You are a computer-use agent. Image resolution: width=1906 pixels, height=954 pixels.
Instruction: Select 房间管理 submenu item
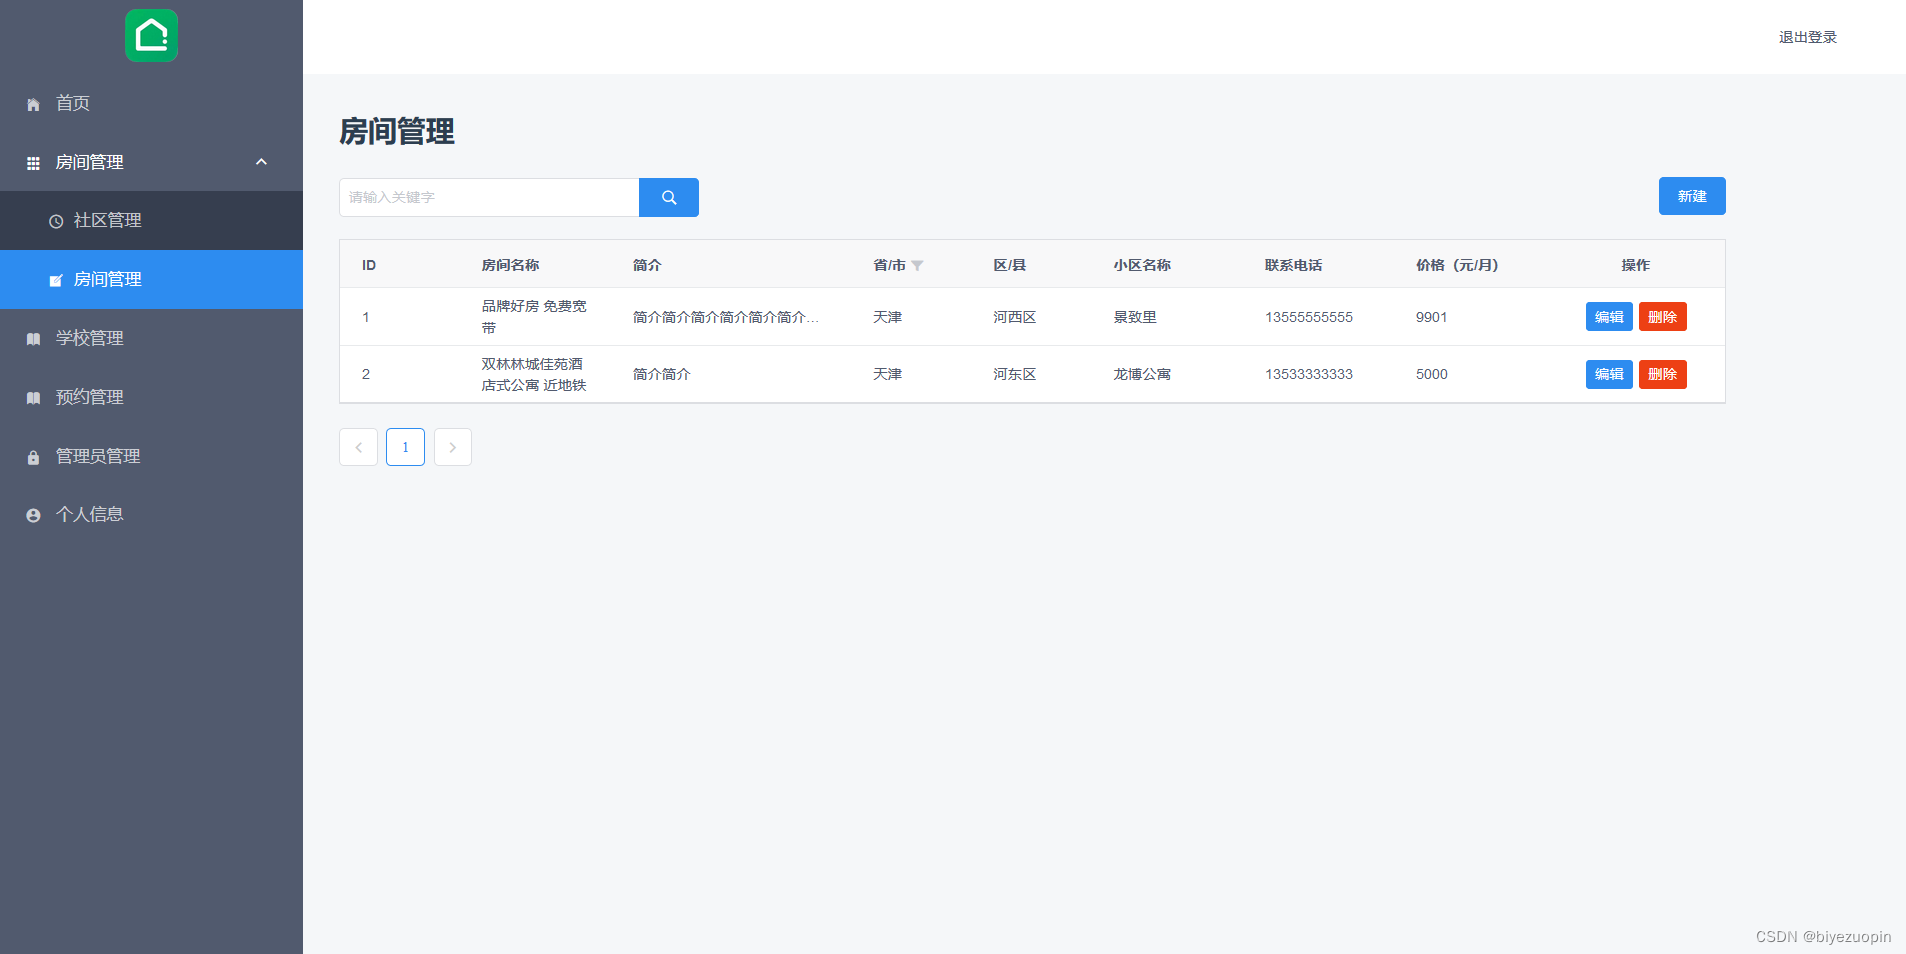coord(151,279)
